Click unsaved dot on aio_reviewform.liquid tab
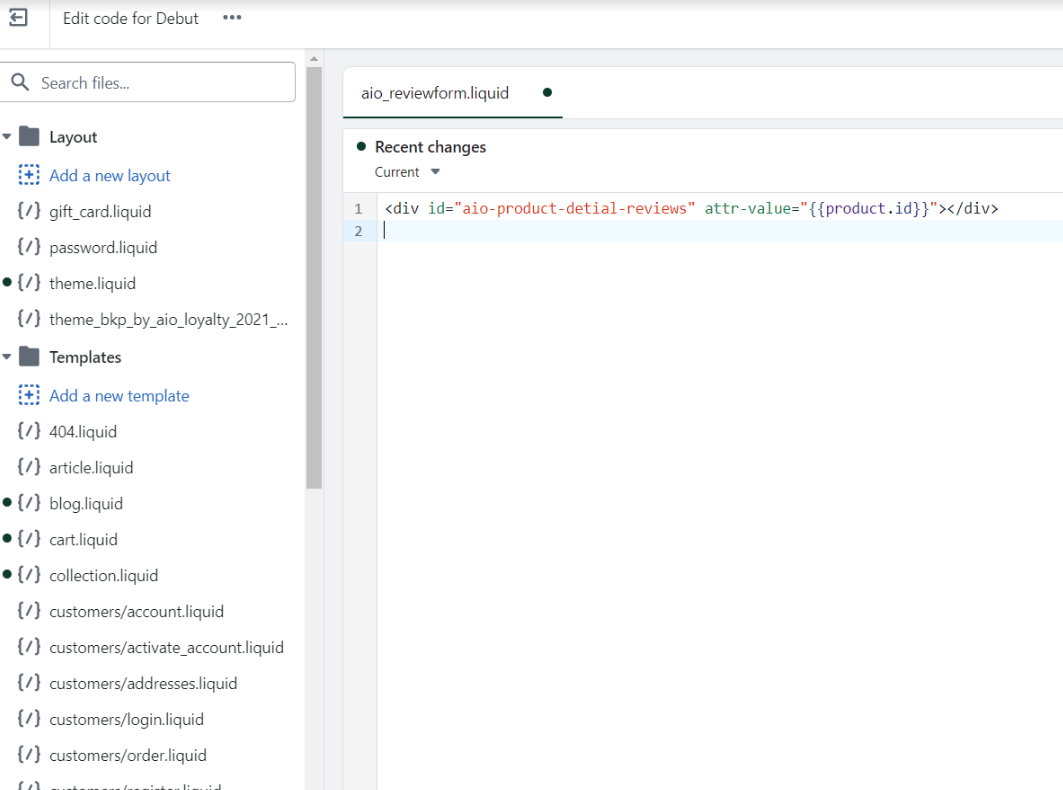This screenshot has height=790, width=1063. (x=547, y=92)
